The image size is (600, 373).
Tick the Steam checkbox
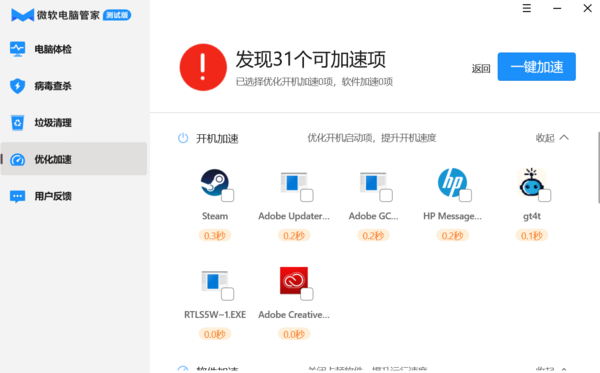click(x=228, y=195)
